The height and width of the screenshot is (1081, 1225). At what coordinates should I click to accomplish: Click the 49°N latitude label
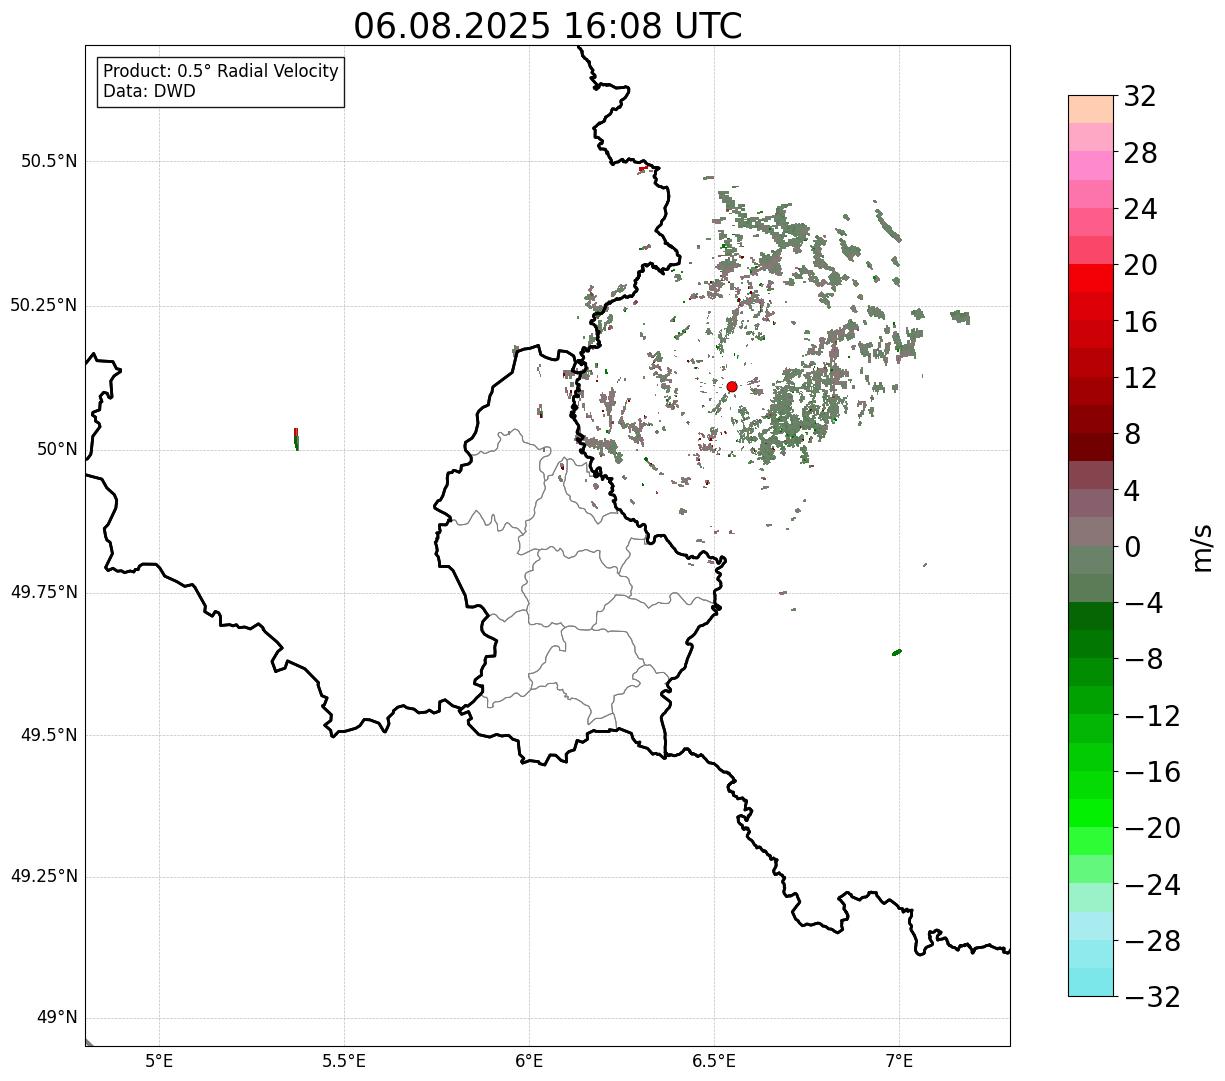[57, 1018]
